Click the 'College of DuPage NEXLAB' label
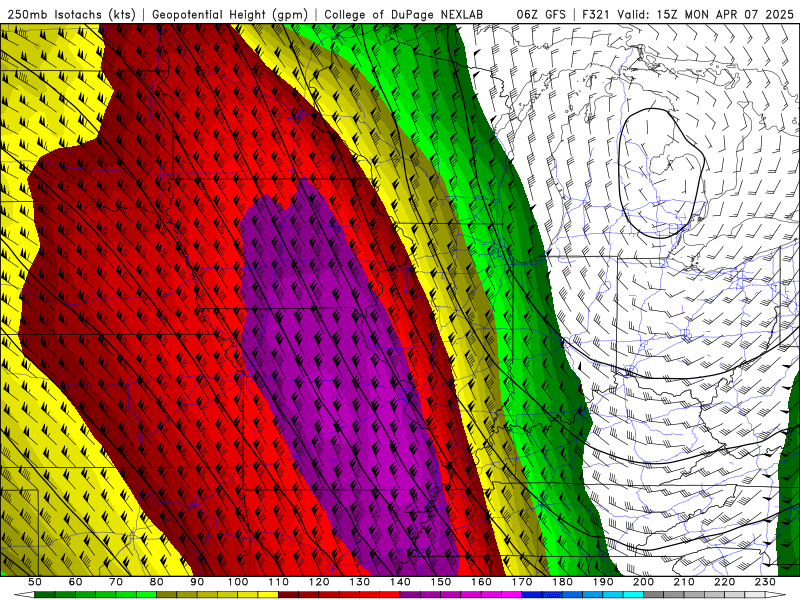Screen dimensions: 800x600 click(403, 14)
